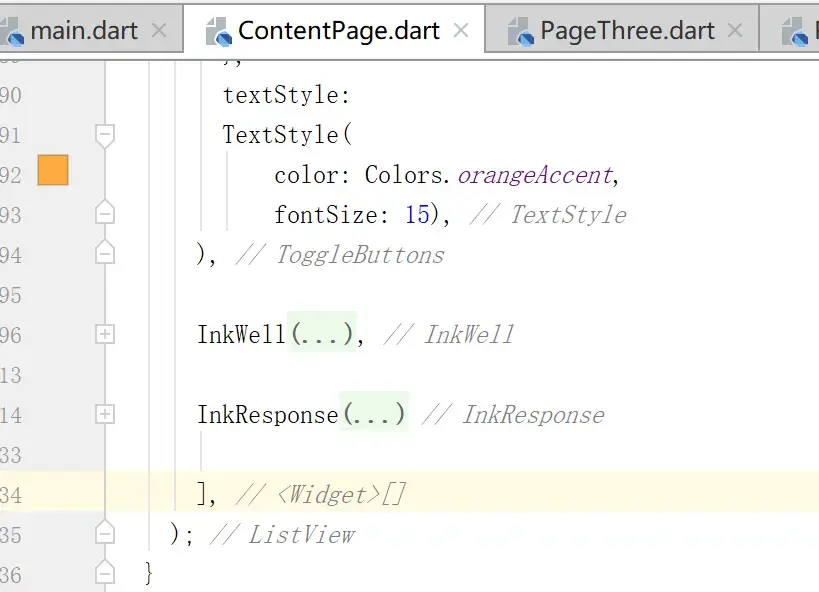The width and height of the screenshot is (819, 592).
Task: Click the Dart file icon on ContentPage.dart tab
Action: [x=218, y=31]
